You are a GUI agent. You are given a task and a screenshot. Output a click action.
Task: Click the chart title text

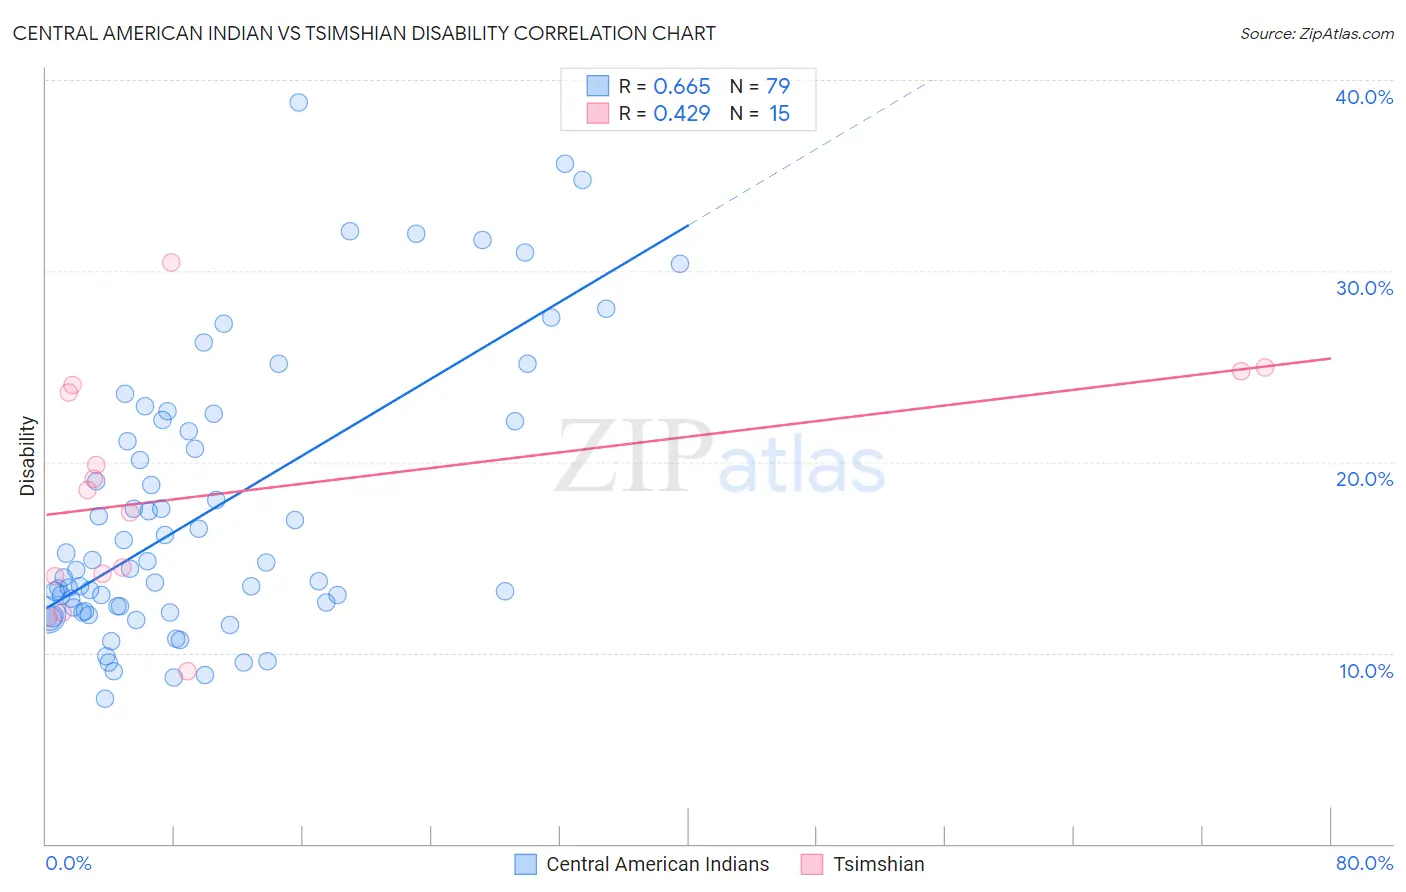click(364, 33)
